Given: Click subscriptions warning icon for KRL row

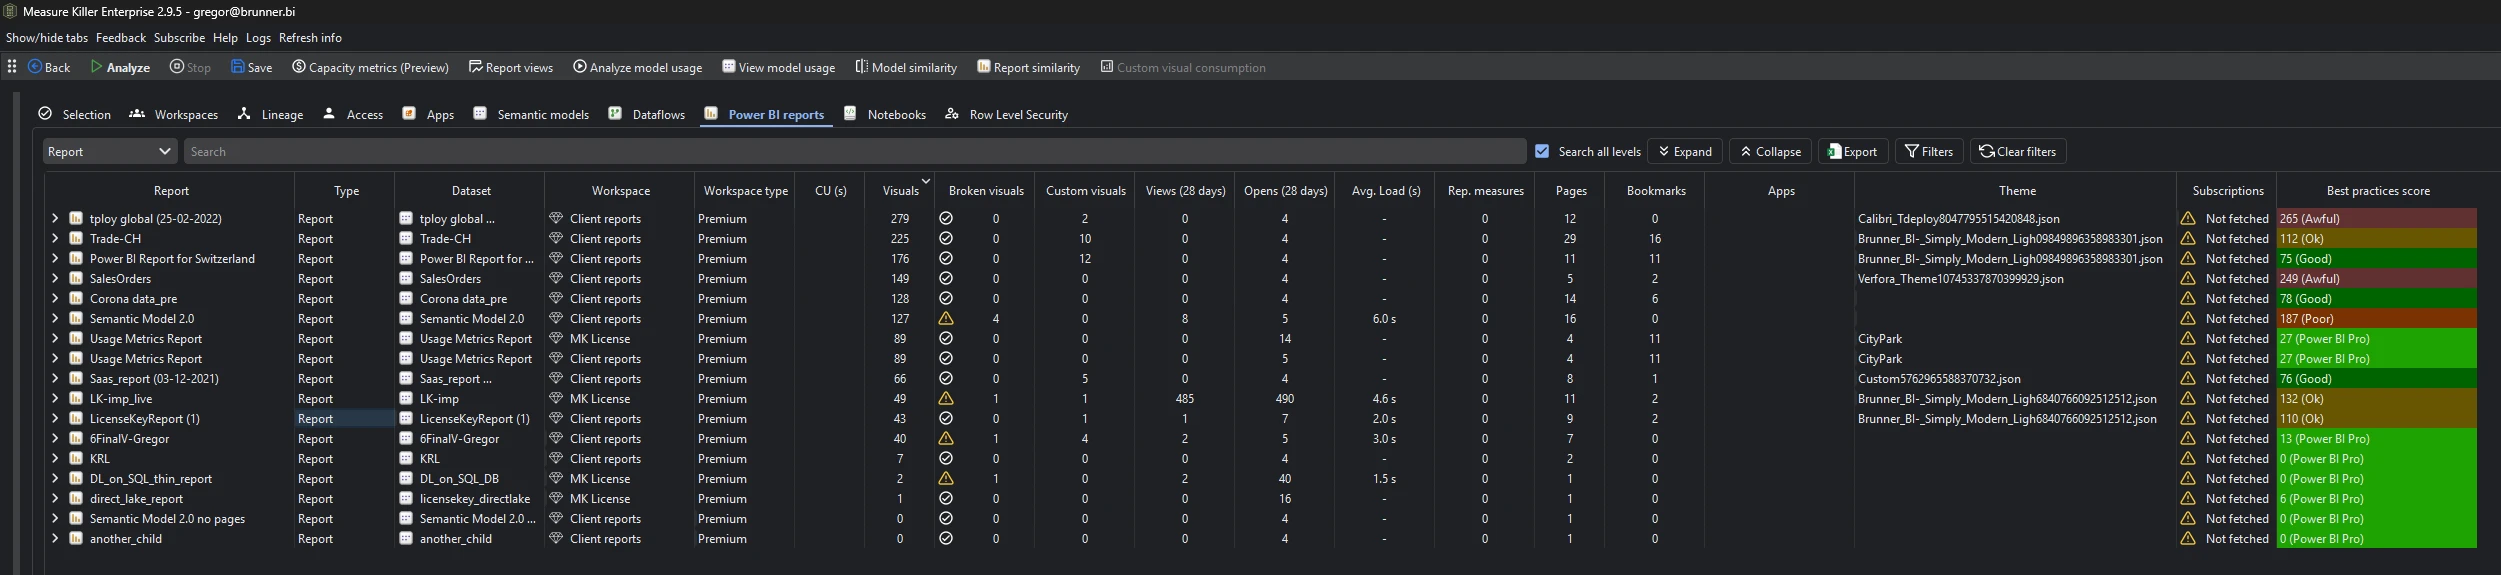Looking at the screenshot, I should pos(2188,458).
